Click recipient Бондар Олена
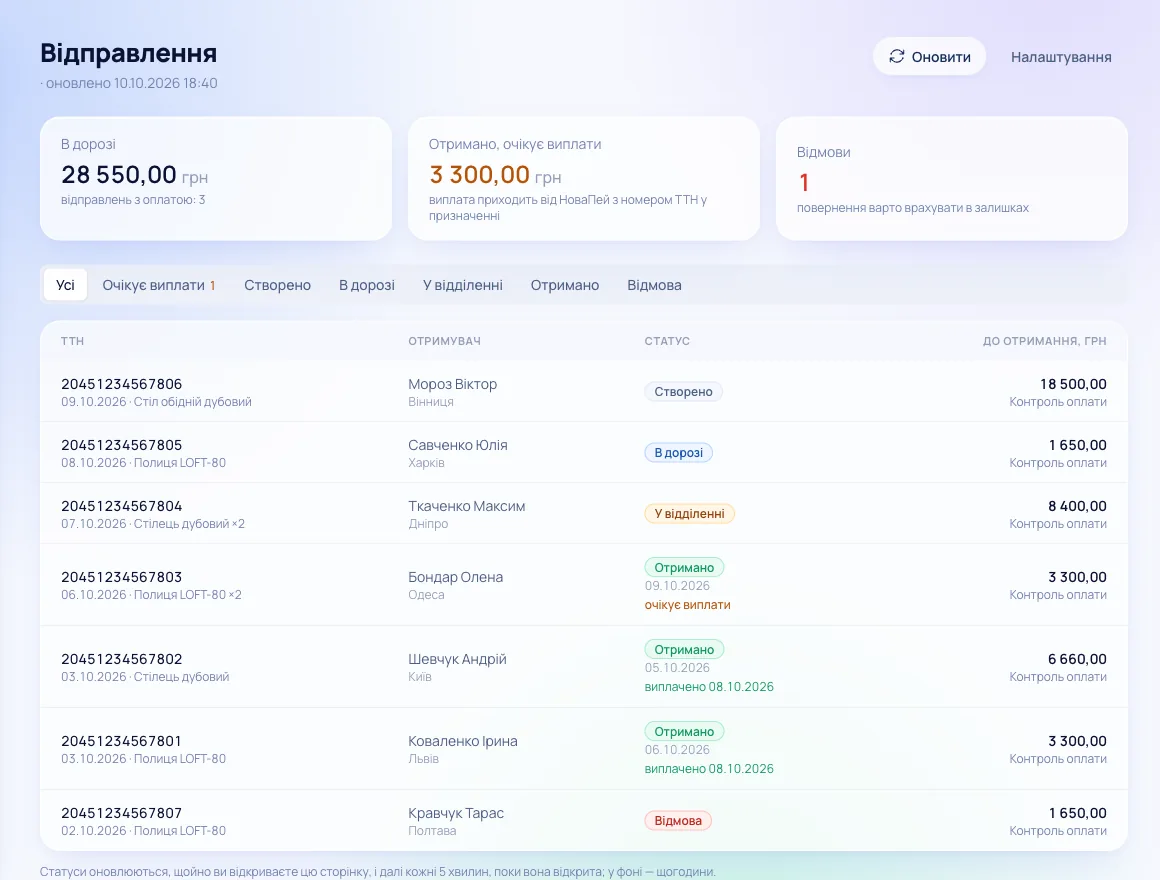 (455, 577)
